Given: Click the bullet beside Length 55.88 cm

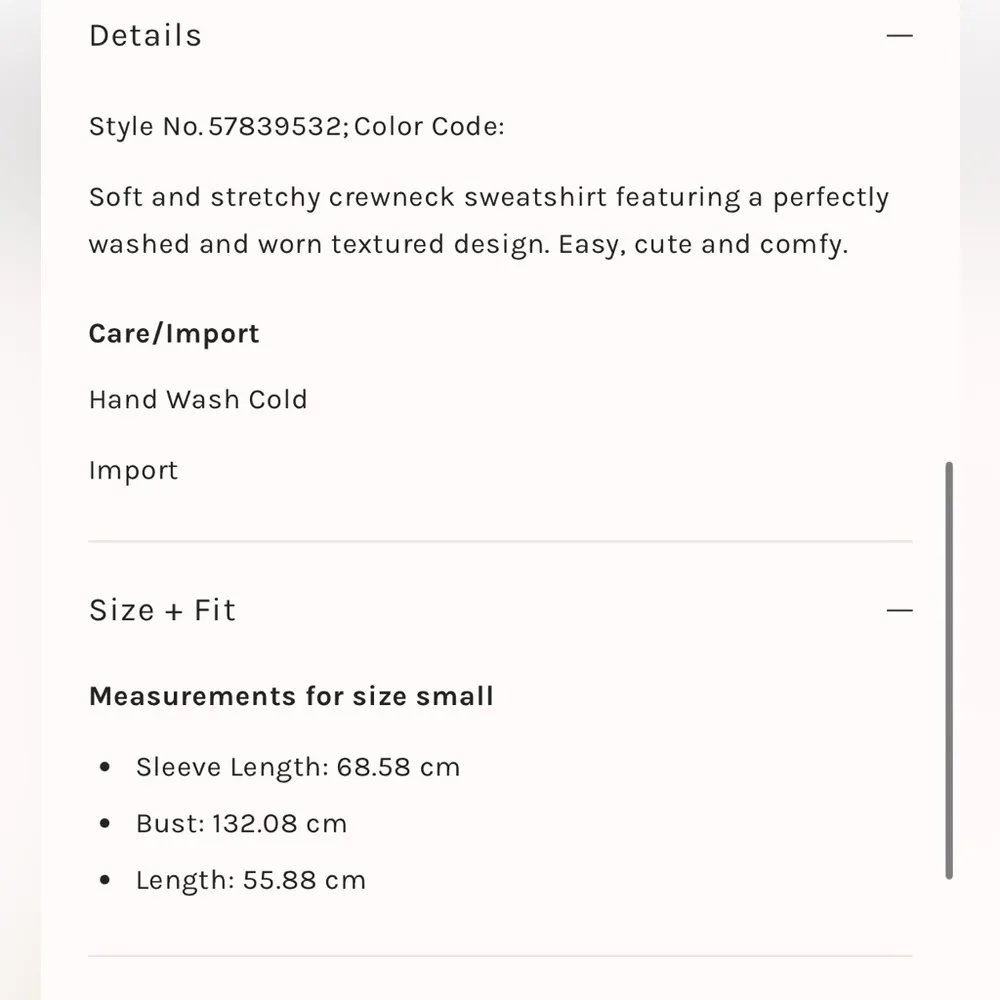Looking at the screenshot, I should [105, 882].
